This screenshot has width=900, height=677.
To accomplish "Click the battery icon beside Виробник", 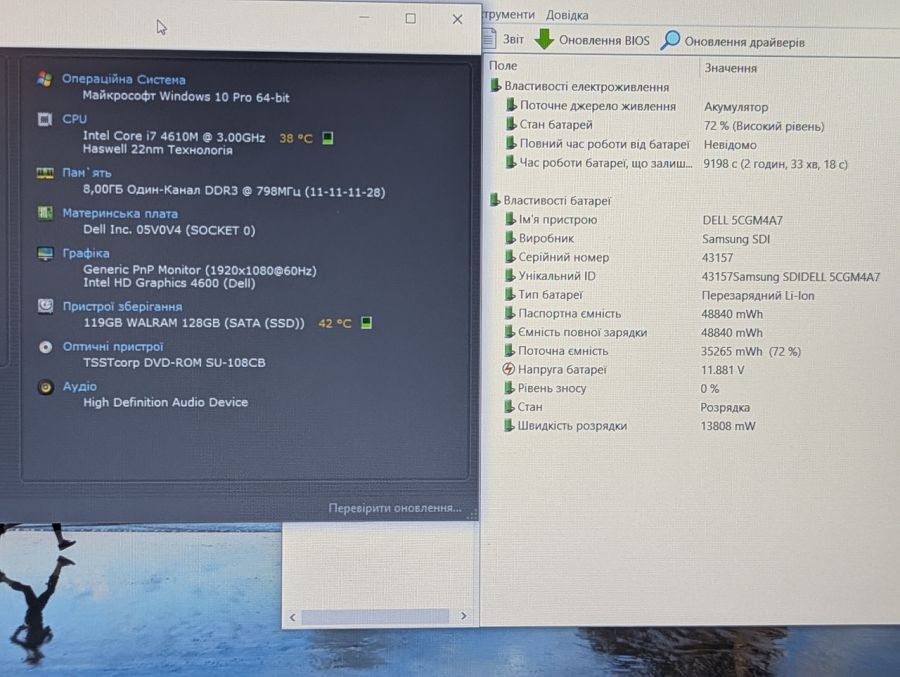I will (510, 238).
